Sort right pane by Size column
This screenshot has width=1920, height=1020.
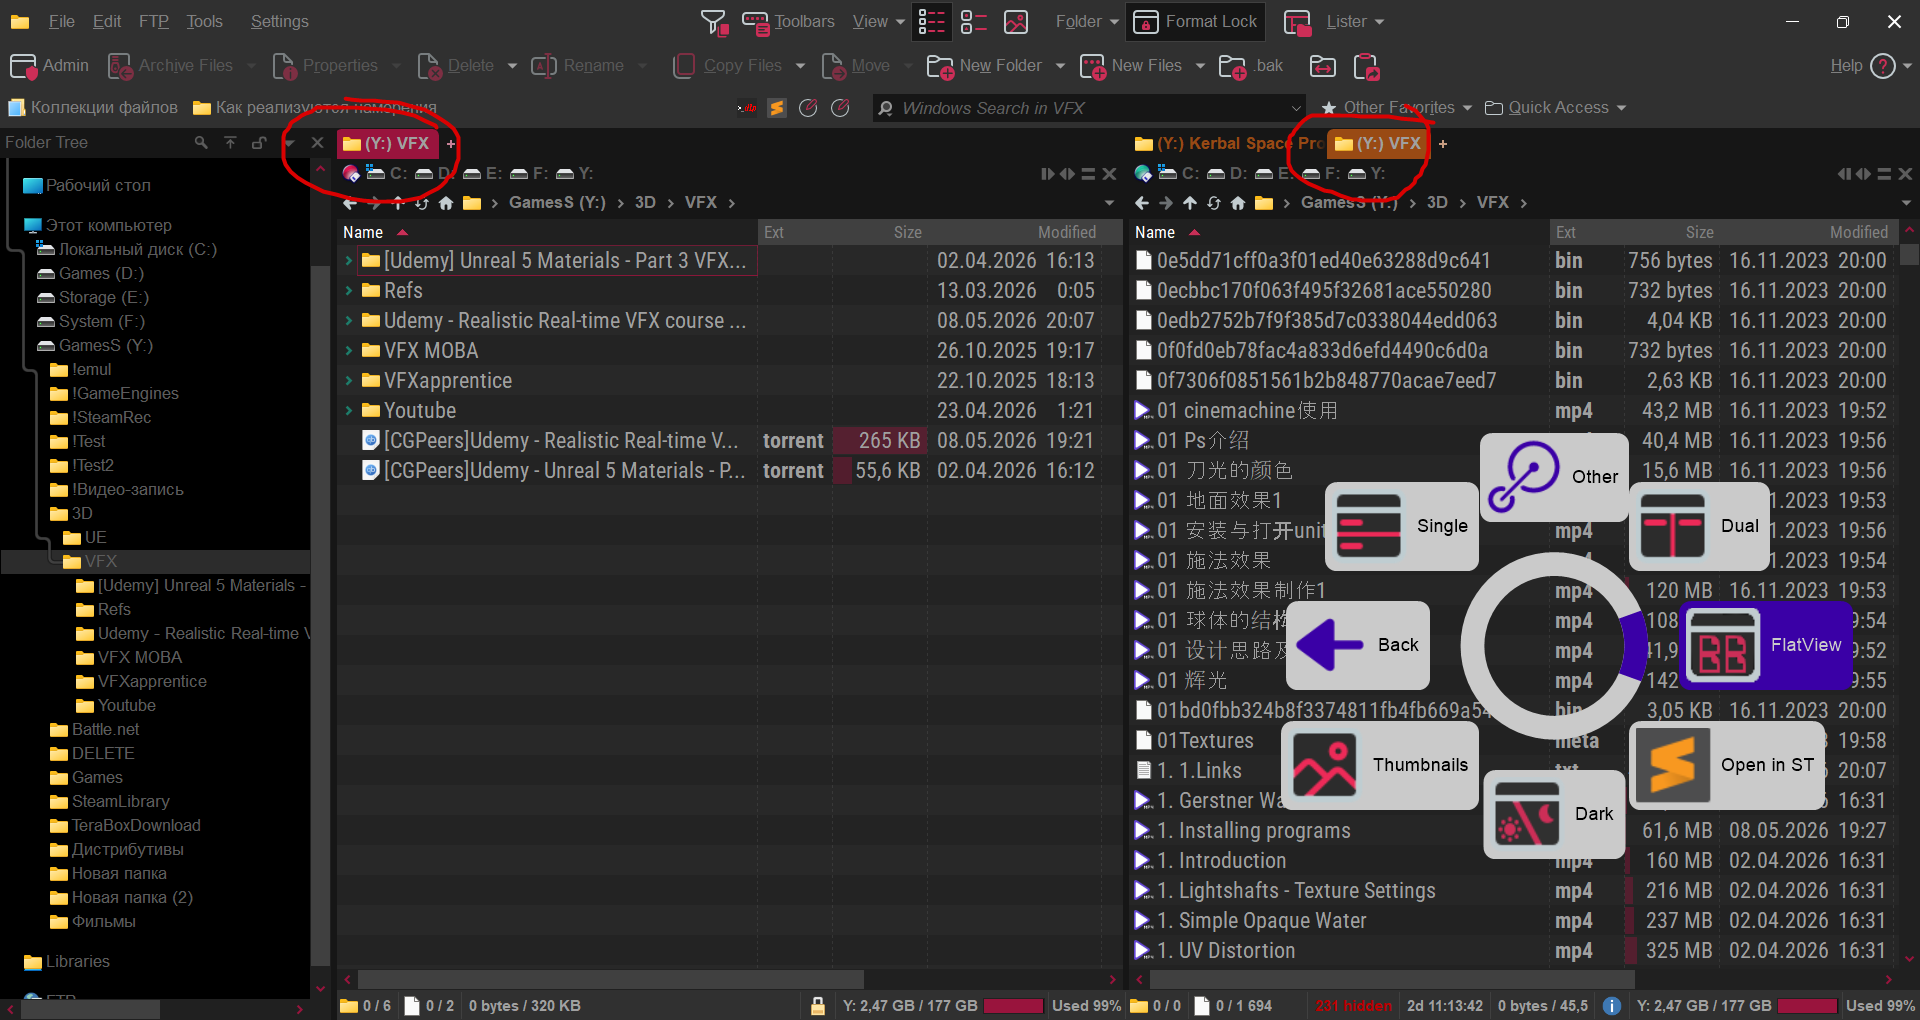click(x=1699, y=232)
